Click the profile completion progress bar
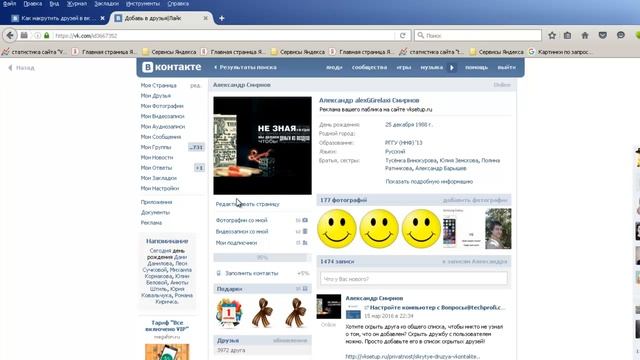 coord(262,258)
